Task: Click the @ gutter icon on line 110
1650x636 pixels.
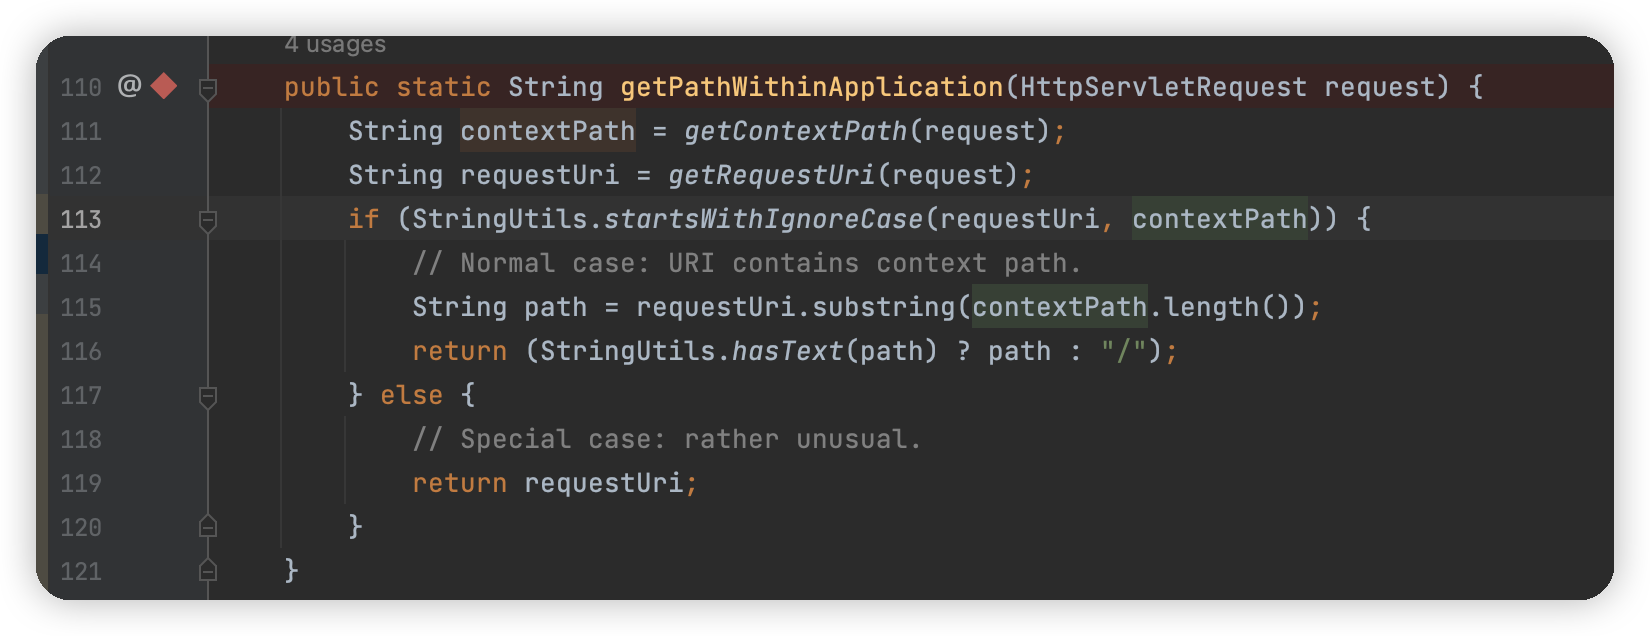Action: (129, 86)
